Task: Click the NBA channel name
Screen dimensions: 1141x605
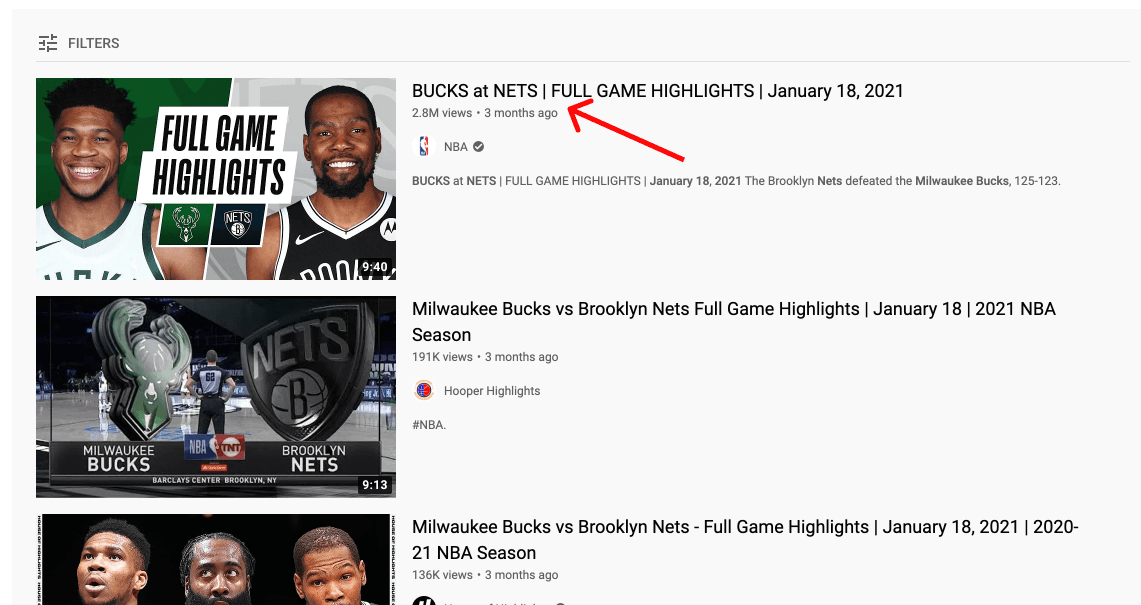Action: click(x=456, y=146)
